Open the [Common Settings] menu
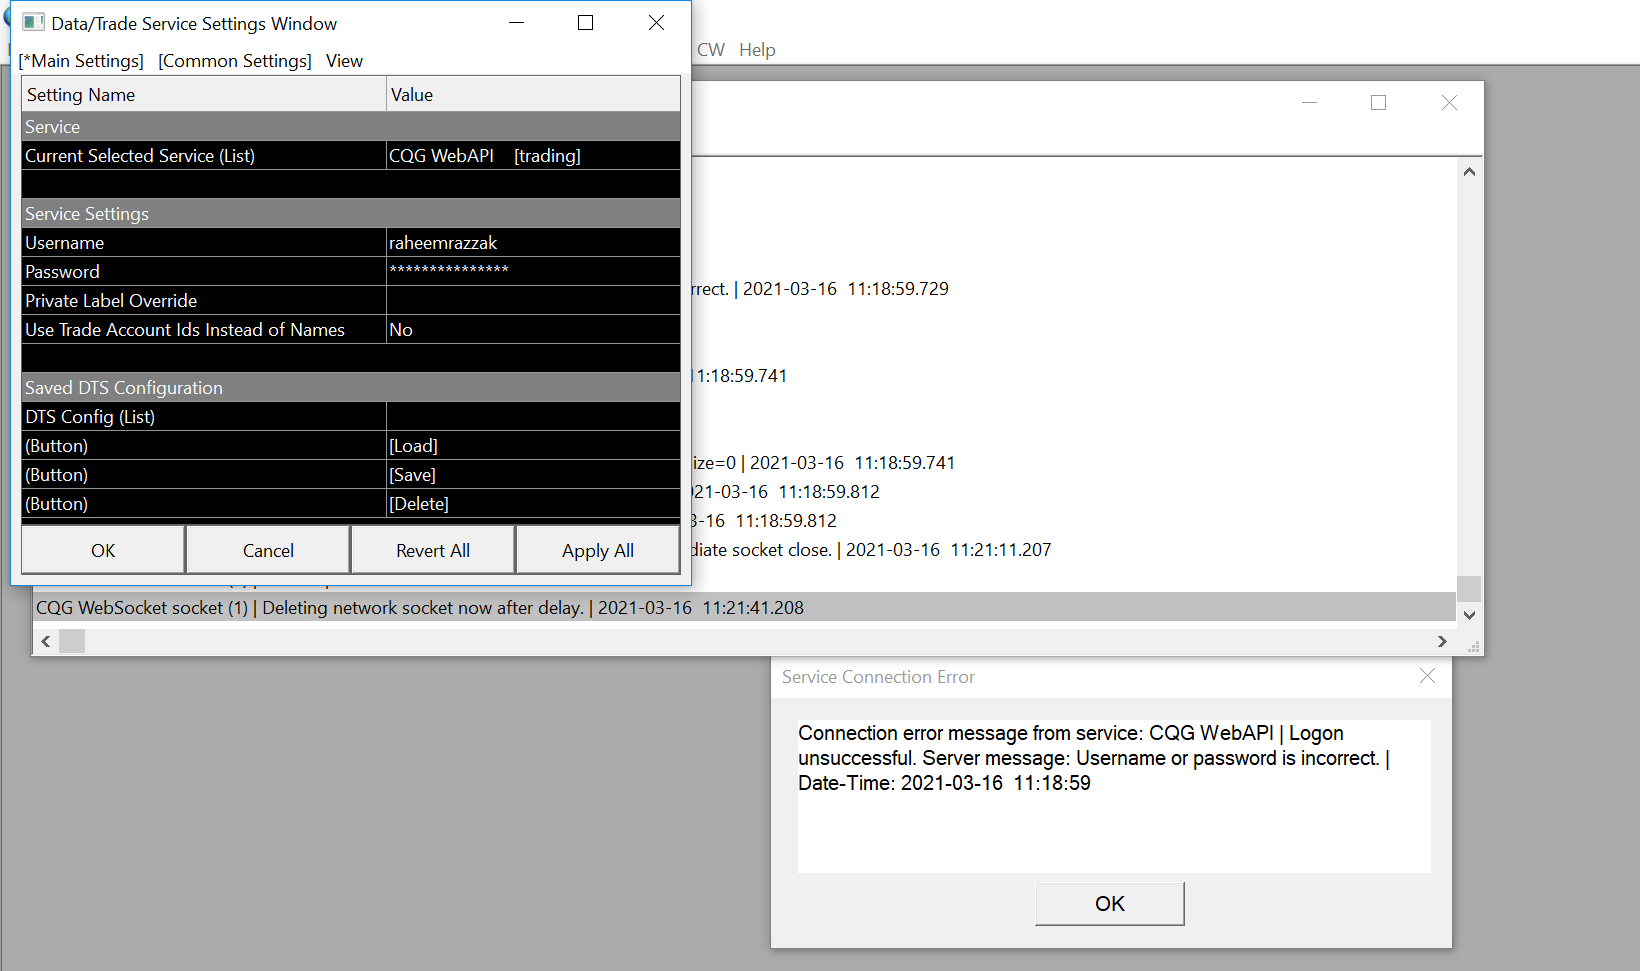1640x971 pixels. point(235,61)
